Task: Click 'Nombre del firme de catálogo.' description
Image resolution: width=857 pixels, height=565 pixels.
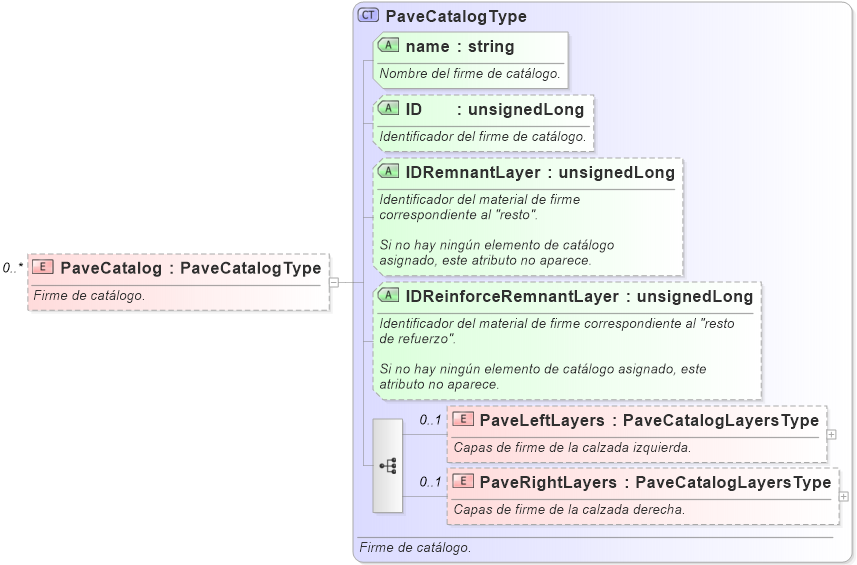Action: point(470,73)
